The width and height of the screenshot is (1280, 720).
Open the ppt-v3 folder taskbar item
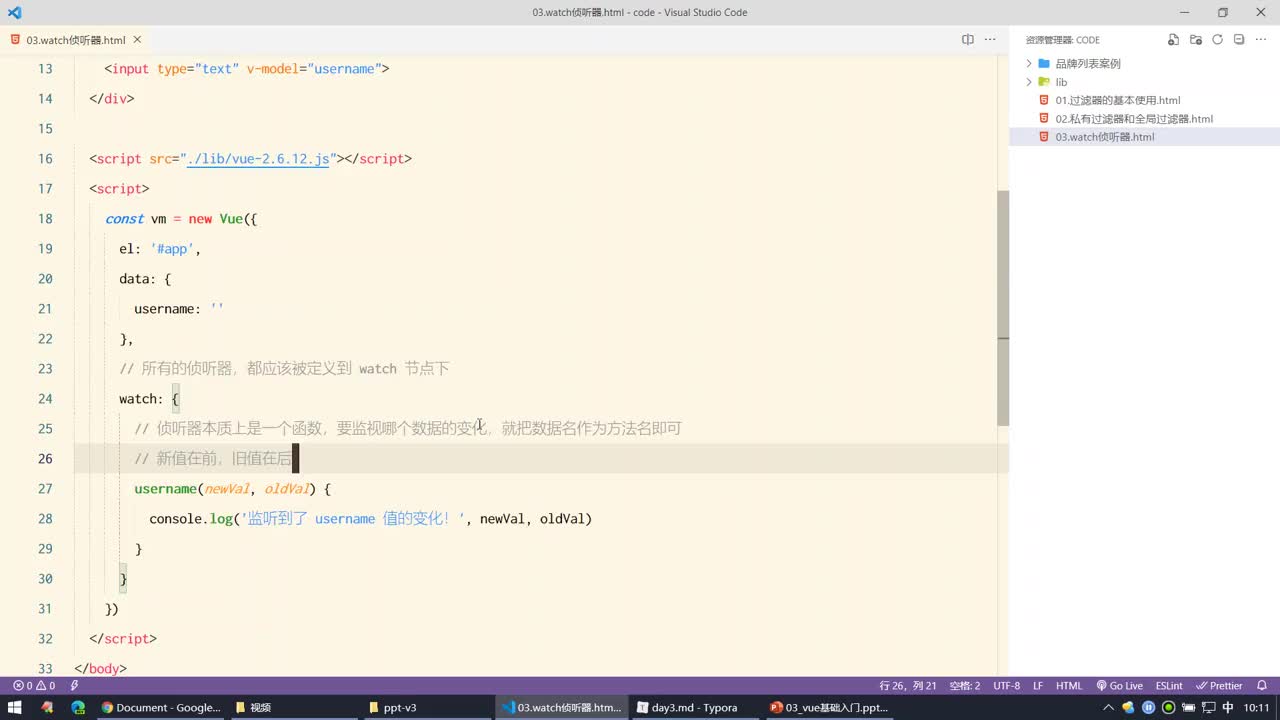click(x=427, y=707)
